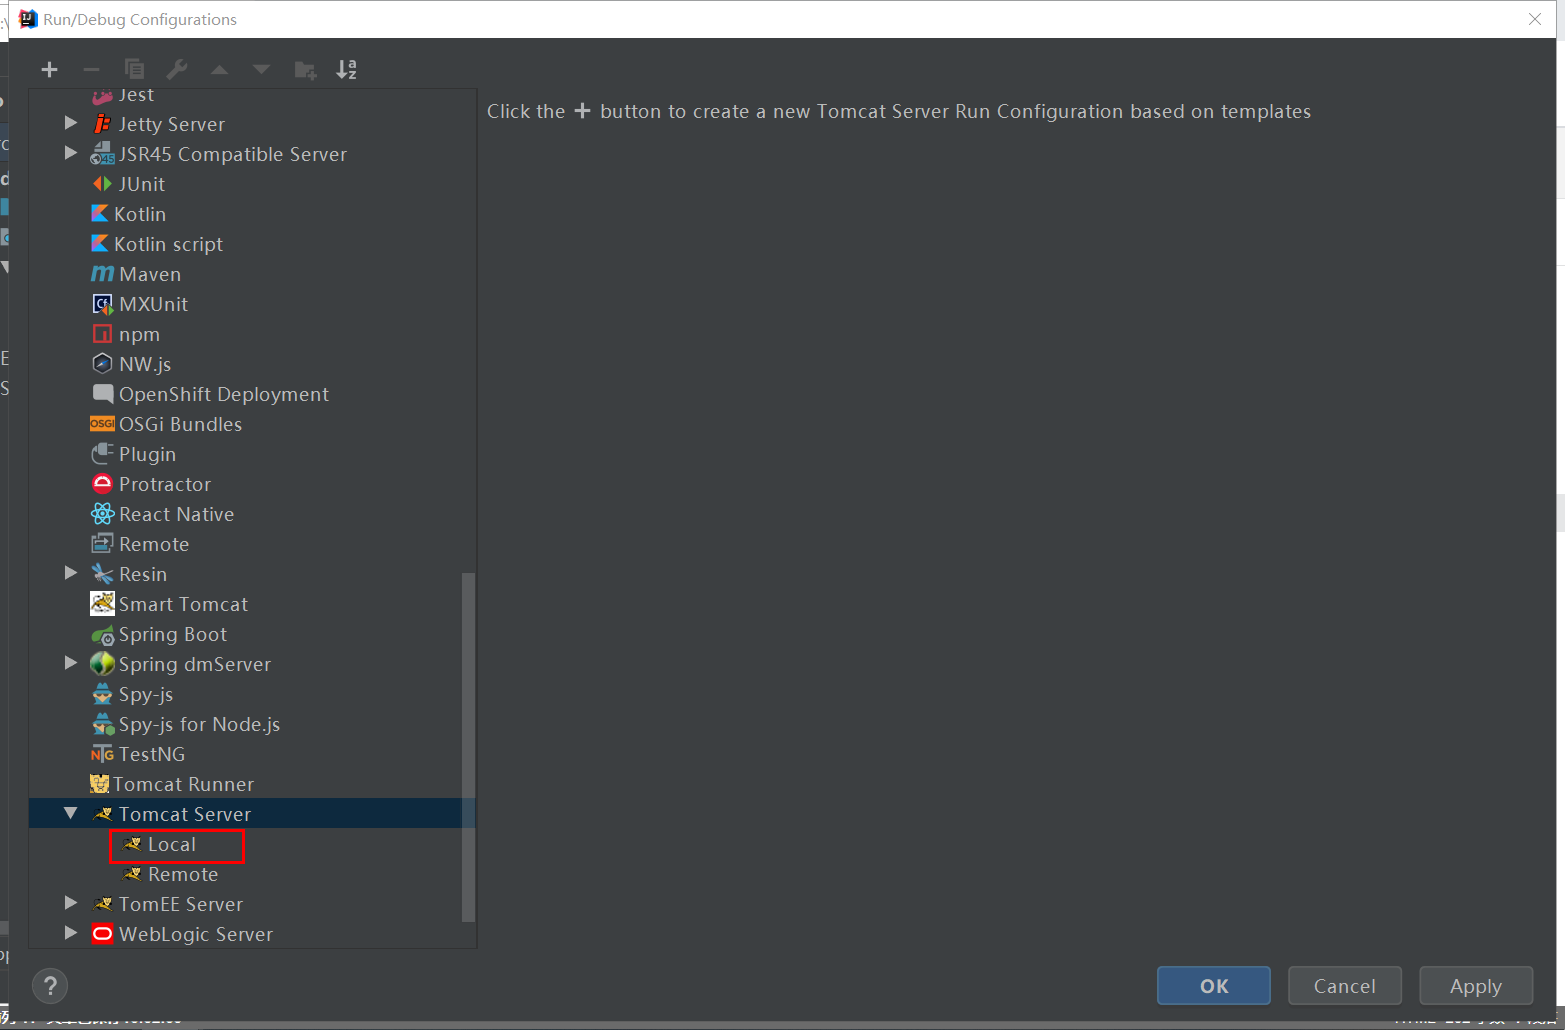
Task: Click the npm icon
Action: click(x=102, y=334)
